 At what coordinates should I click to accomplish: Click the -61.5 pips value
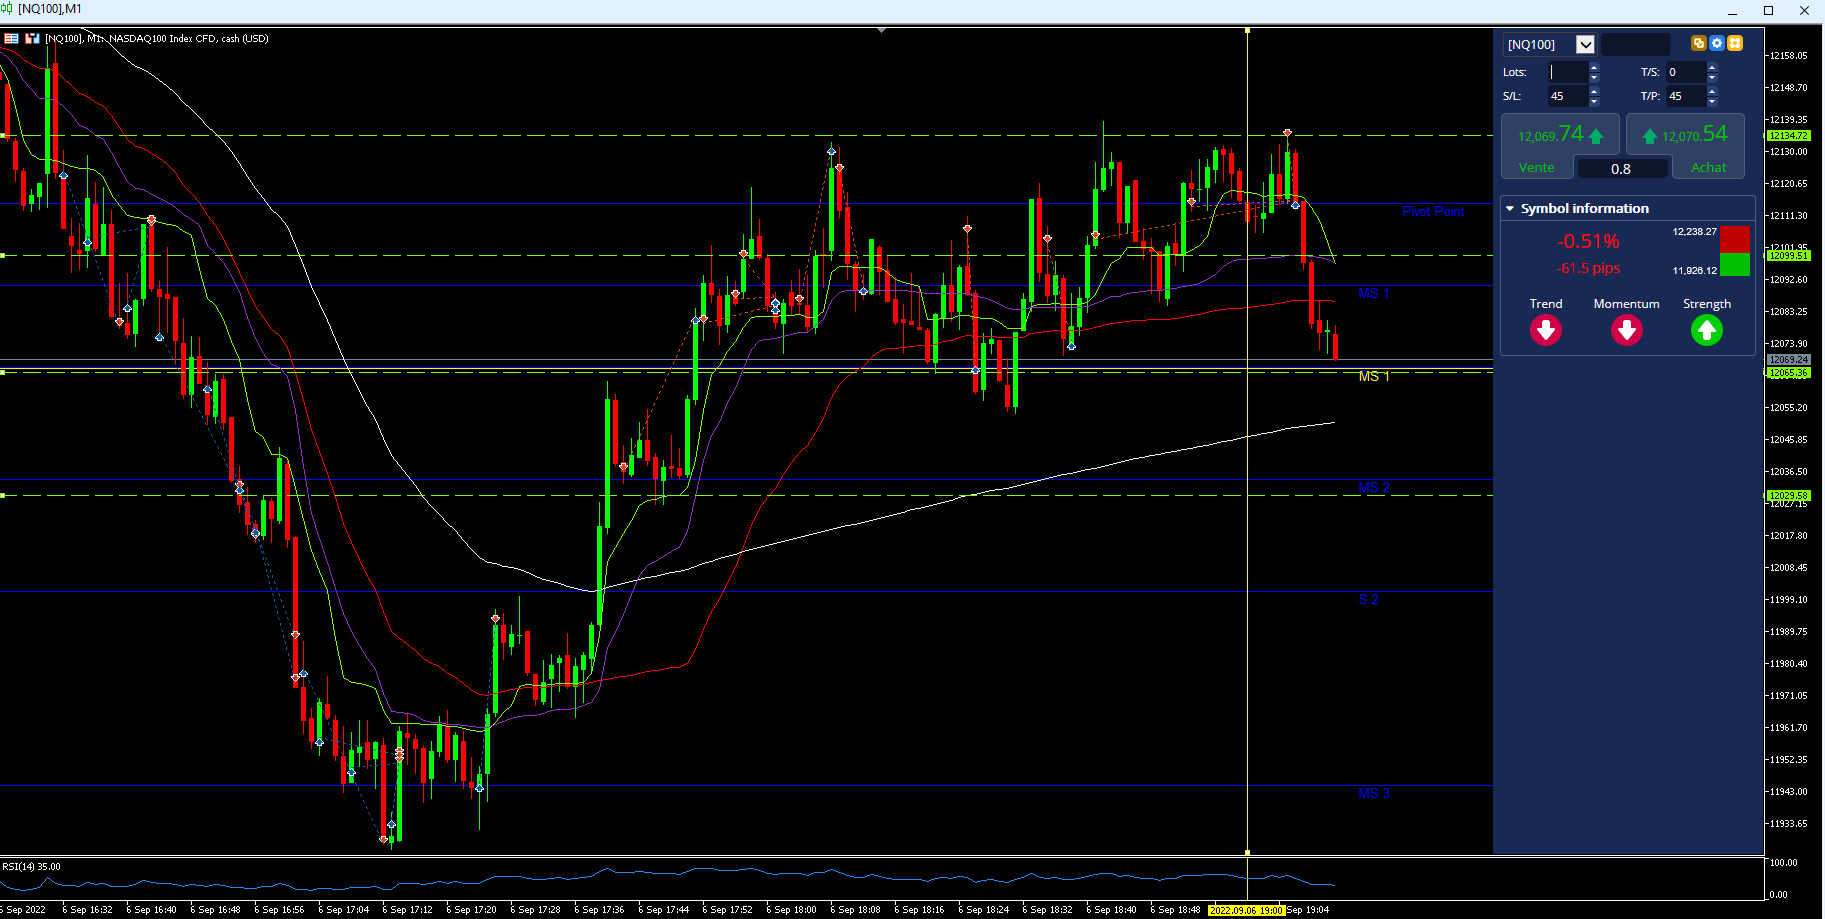pyautogui.click(x=1588, y=268)
